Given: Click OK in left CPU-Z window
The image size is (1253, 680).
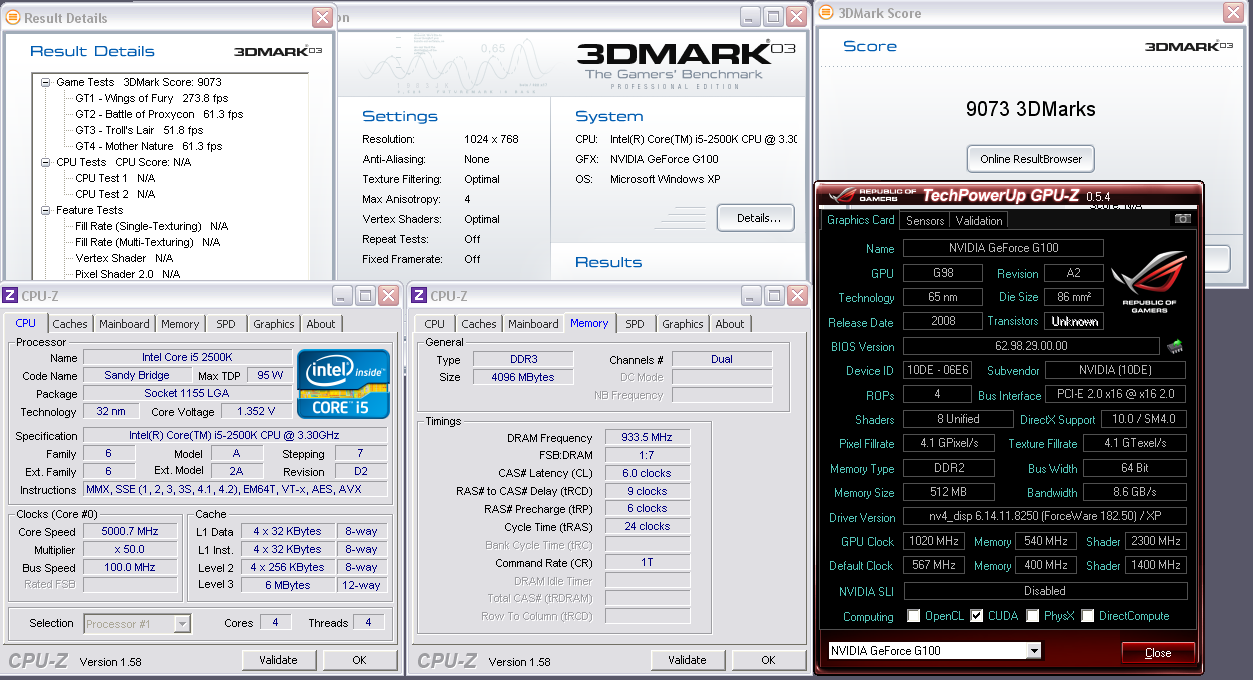Looking at the screenshot, I should coord(359,660).
